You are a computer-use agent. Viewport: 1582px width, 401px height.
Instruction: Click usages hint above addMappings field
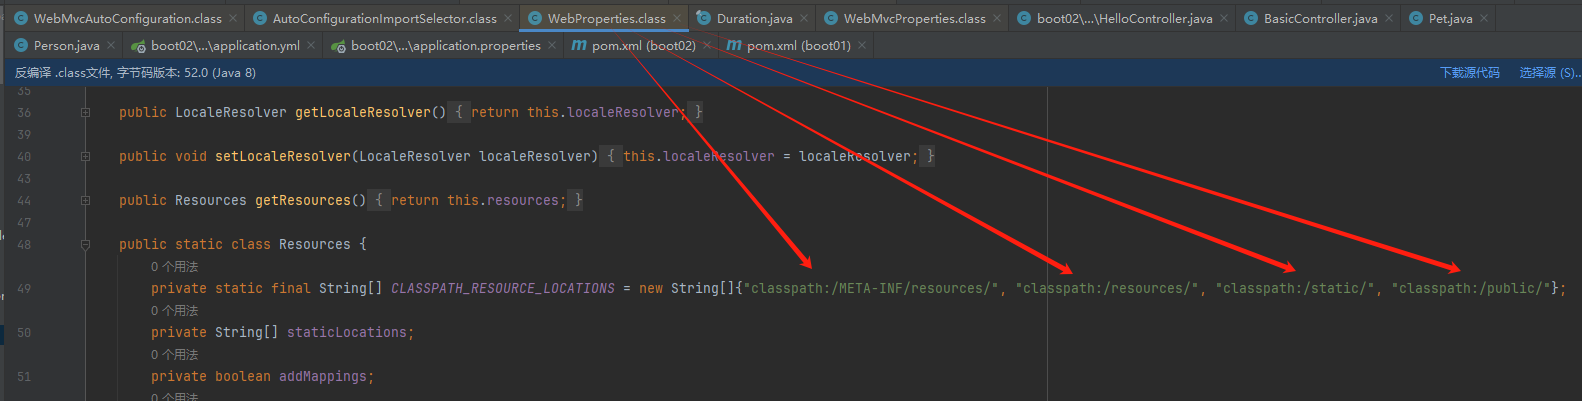174,355
